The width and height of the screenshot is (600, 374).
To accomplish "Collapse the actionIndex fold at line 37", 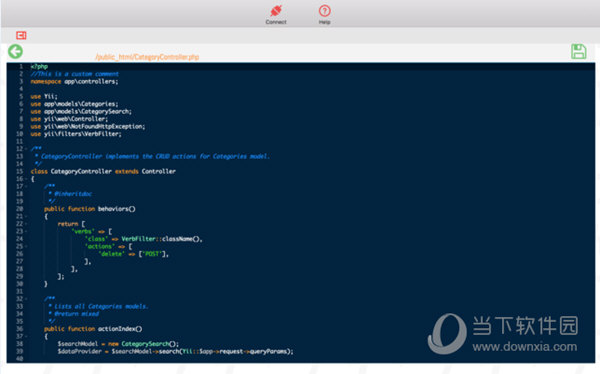I will (26, 336).
